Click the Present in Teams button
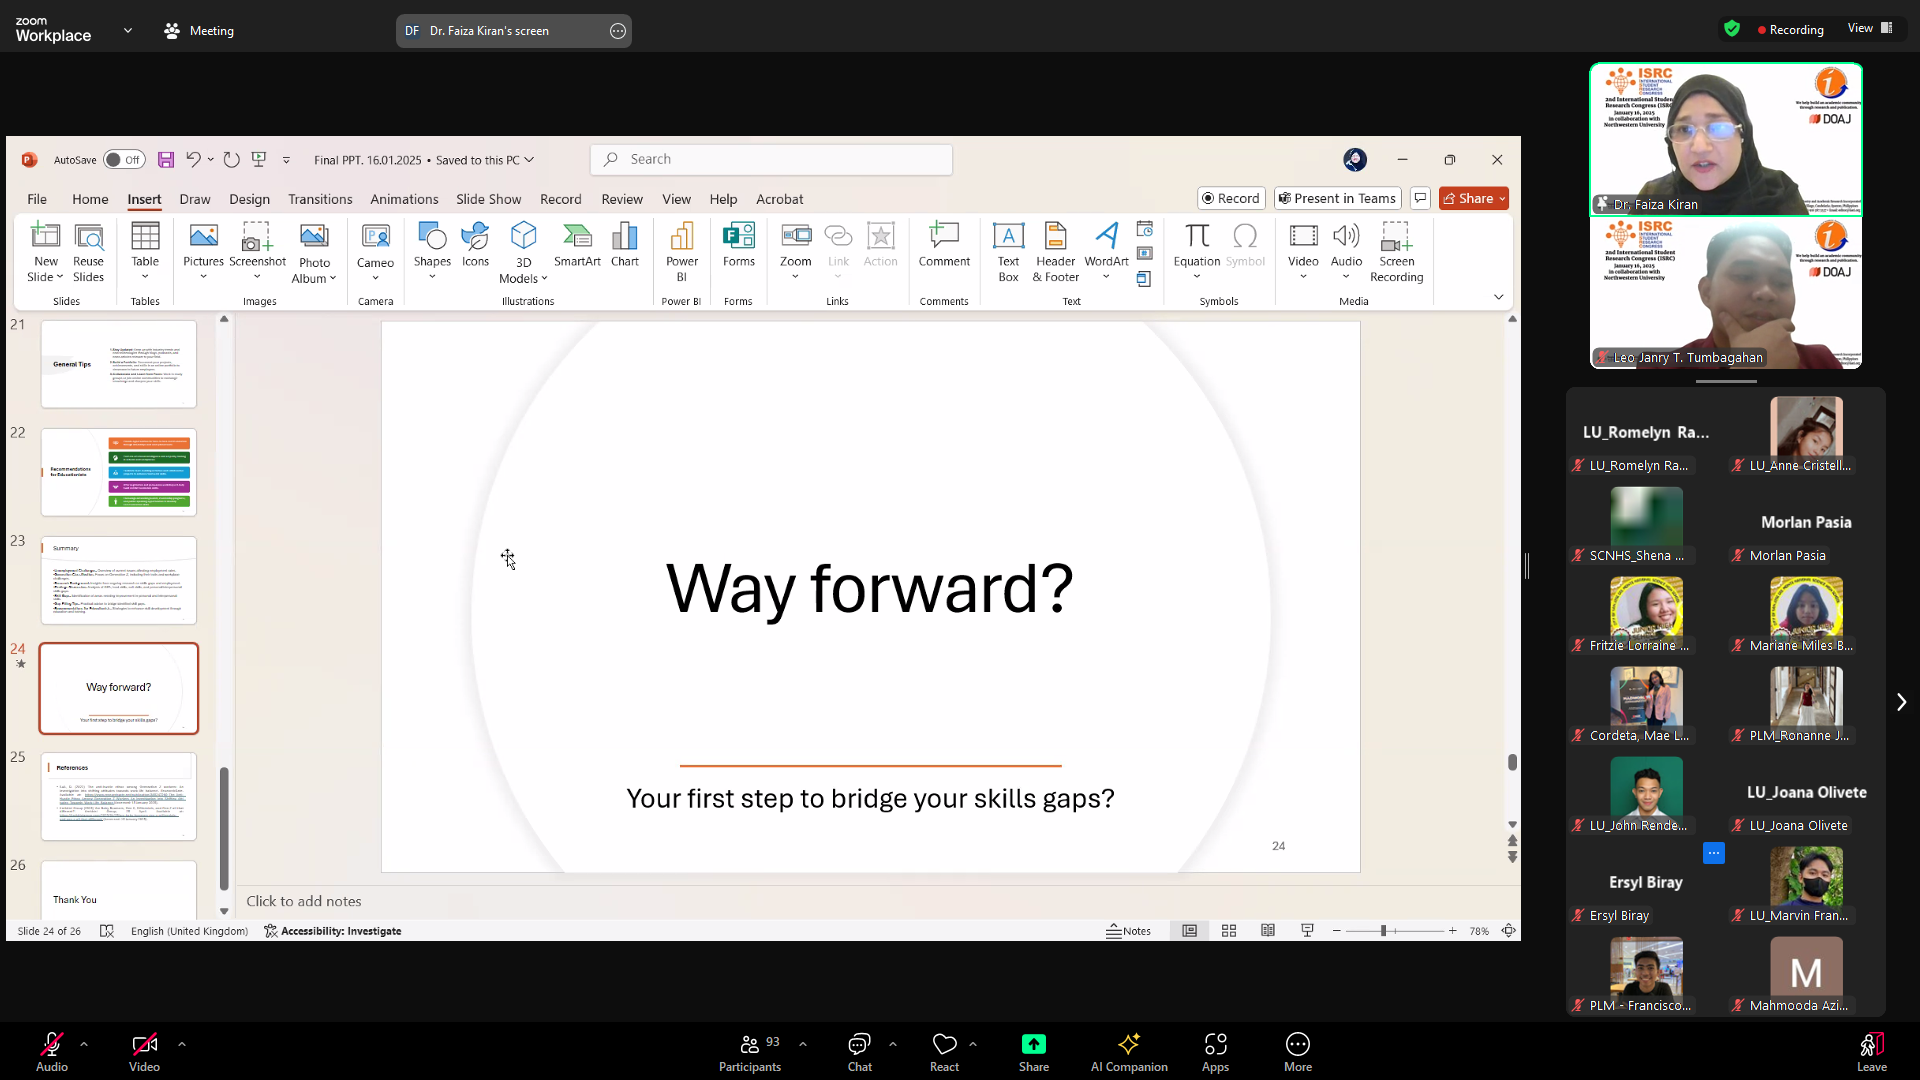1920x1080 pixels. coord(1337,199)
